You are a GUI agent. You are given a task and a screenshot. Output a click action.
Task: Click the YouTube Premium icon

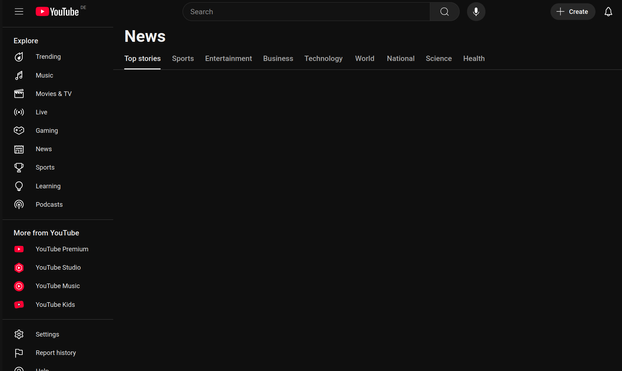point(19,249)
